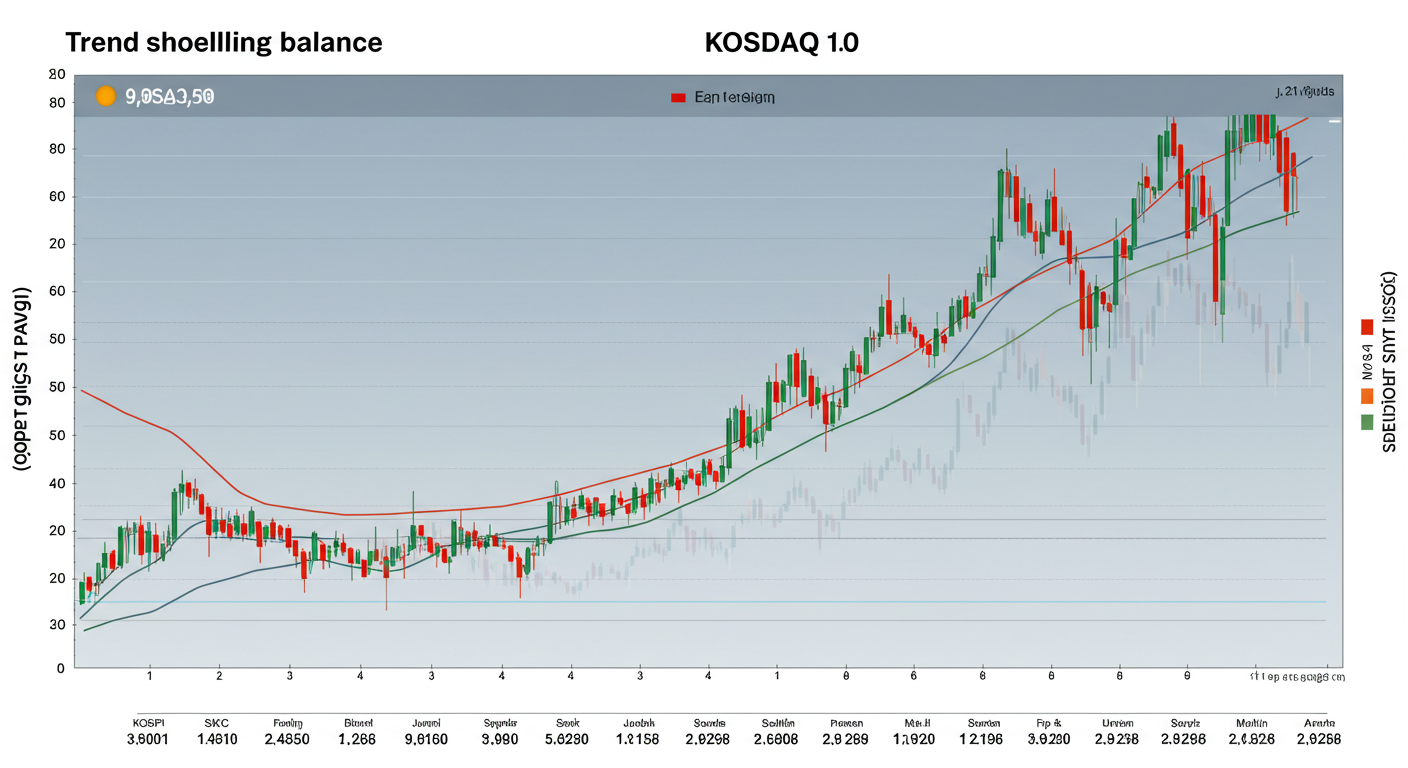Select the 'KOSPI' ticker entry
The width and height of the screenshot is (1408, 768).
(x=148, y=723)
